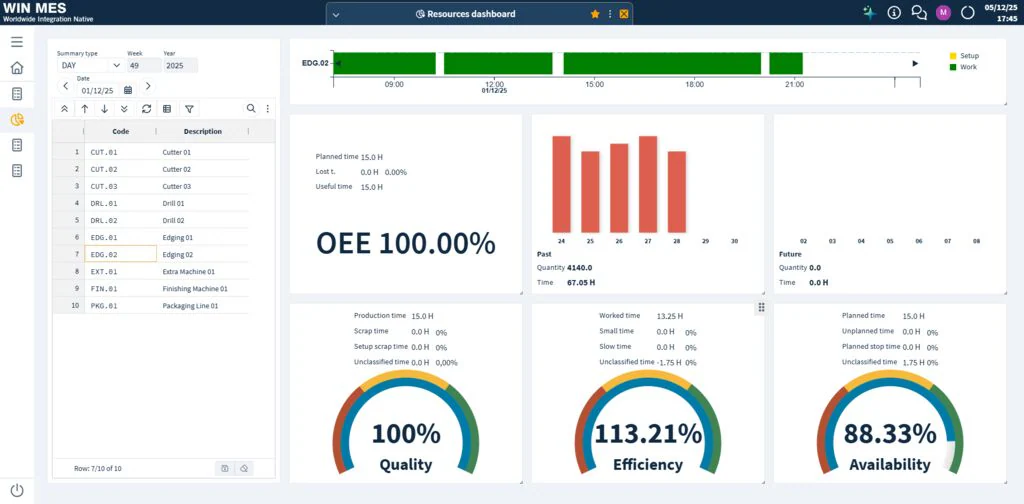Toggle the Work legend entry

[963, 67]
